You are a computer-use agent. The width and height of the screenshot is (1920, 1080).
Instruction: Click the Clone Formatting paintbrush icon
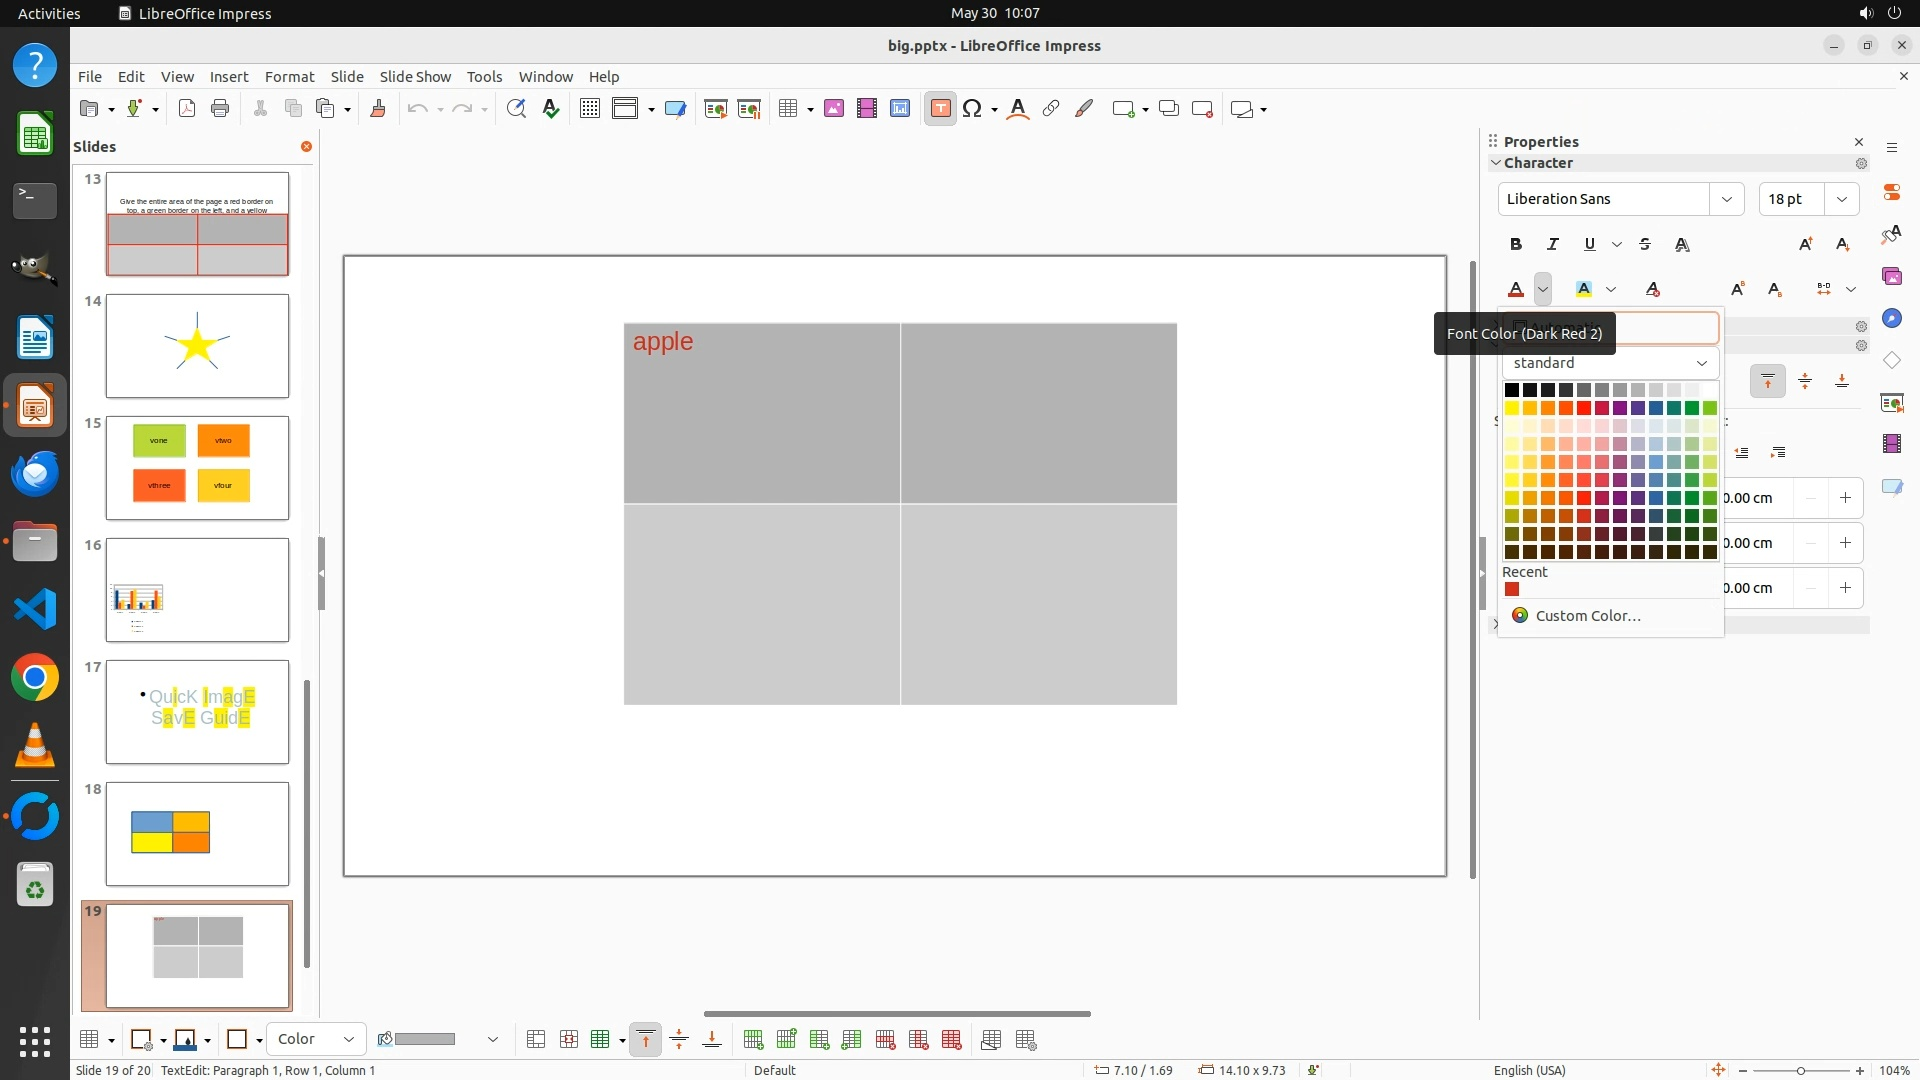[x=378, y=109]
